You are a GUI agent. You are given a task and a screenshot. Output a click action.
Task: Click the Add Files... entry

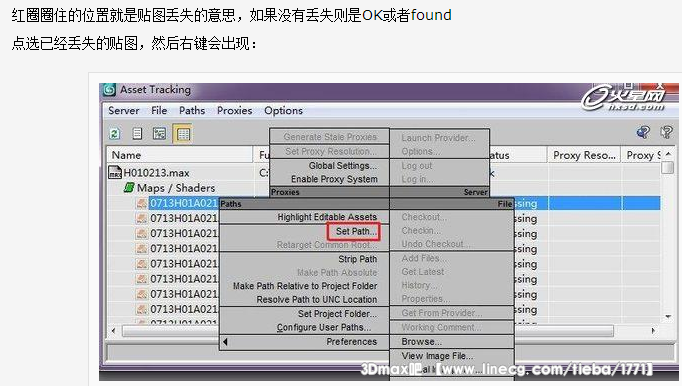click(424, 258)
